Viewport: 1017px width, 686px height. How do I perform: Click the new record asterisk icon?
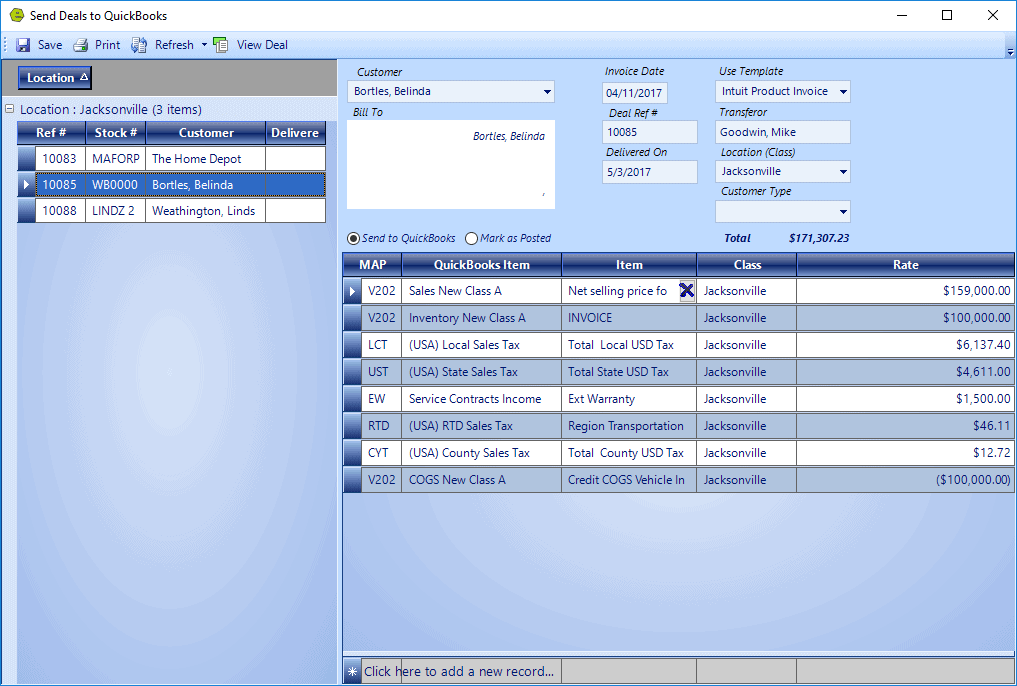pyautogui.click(x=352, y=672)
